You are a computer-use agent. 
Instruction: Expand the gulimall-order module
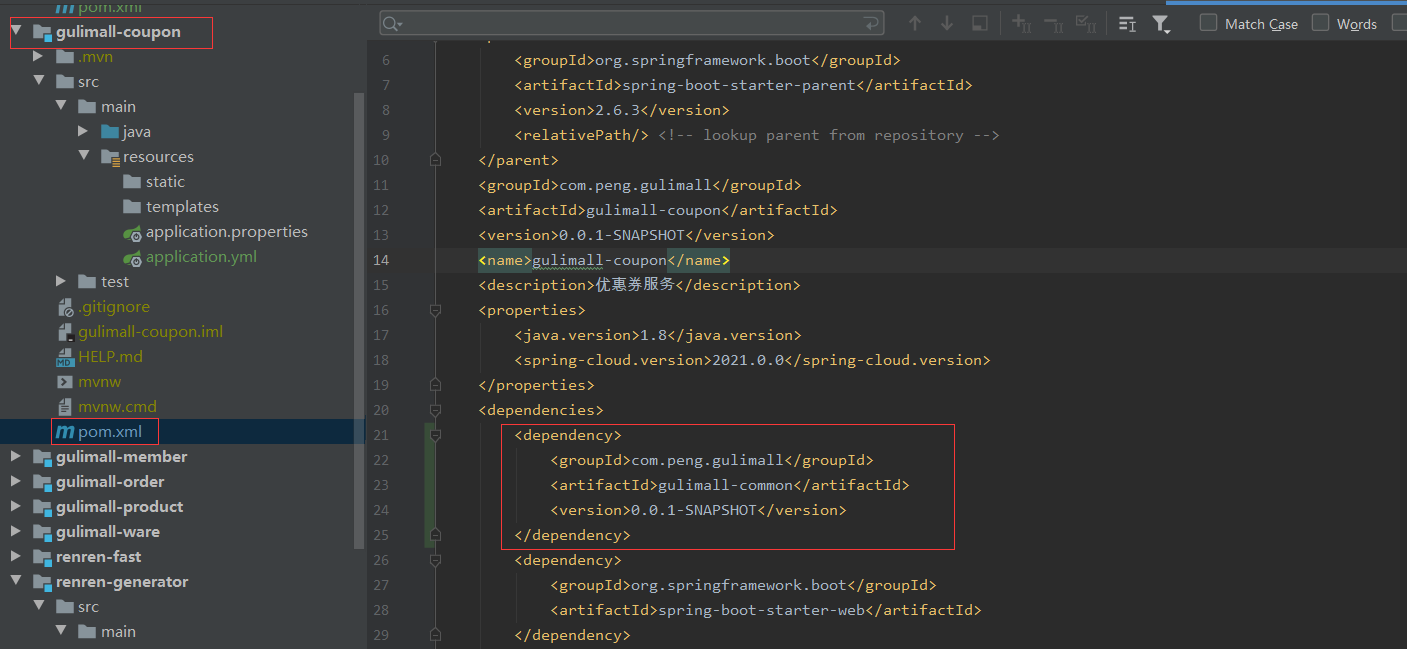tap(16, 482)
